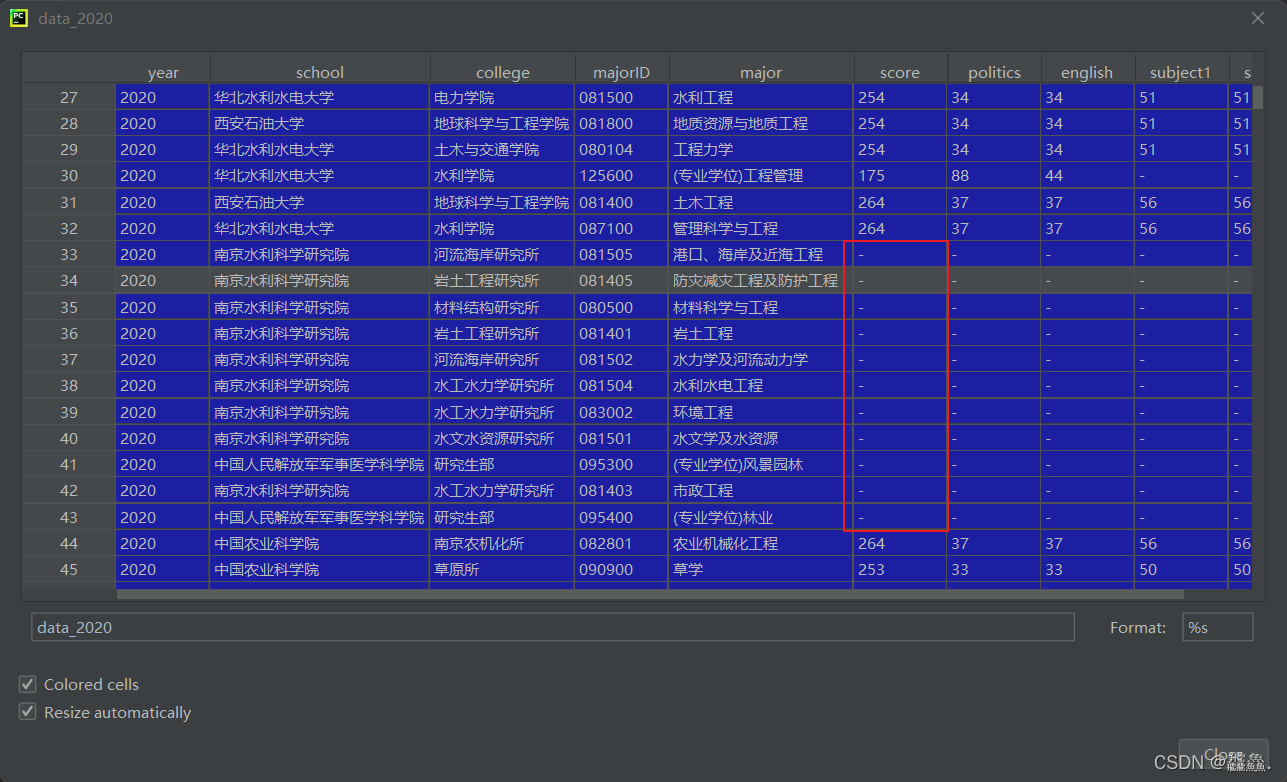Select the score column header
Screen dimensions: 1287x782
click(900, 72)
